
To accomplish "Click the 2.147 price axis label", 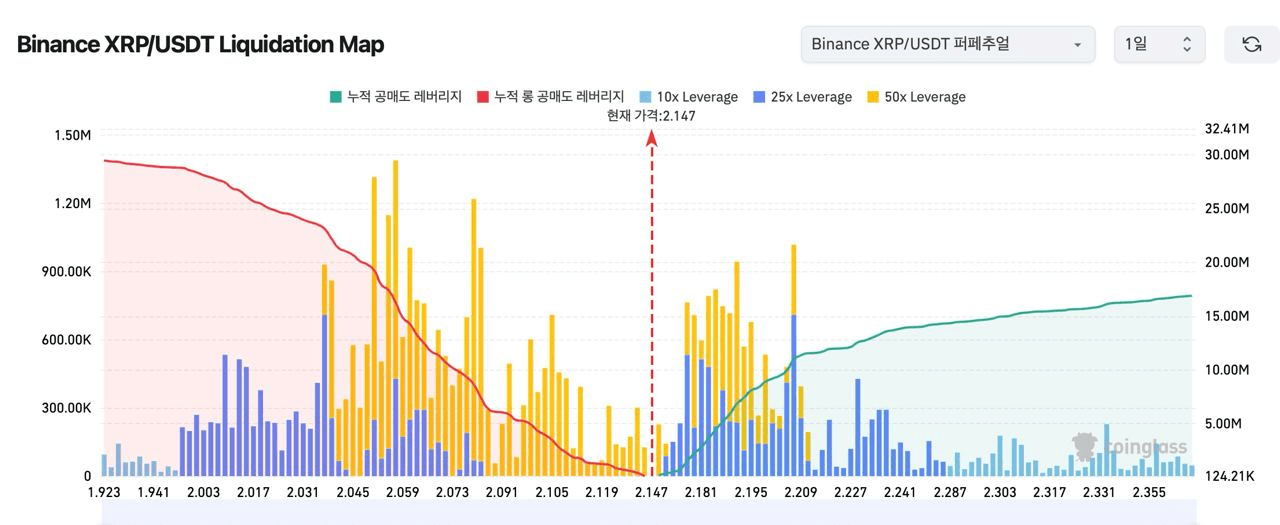I will tap(652, 492).
